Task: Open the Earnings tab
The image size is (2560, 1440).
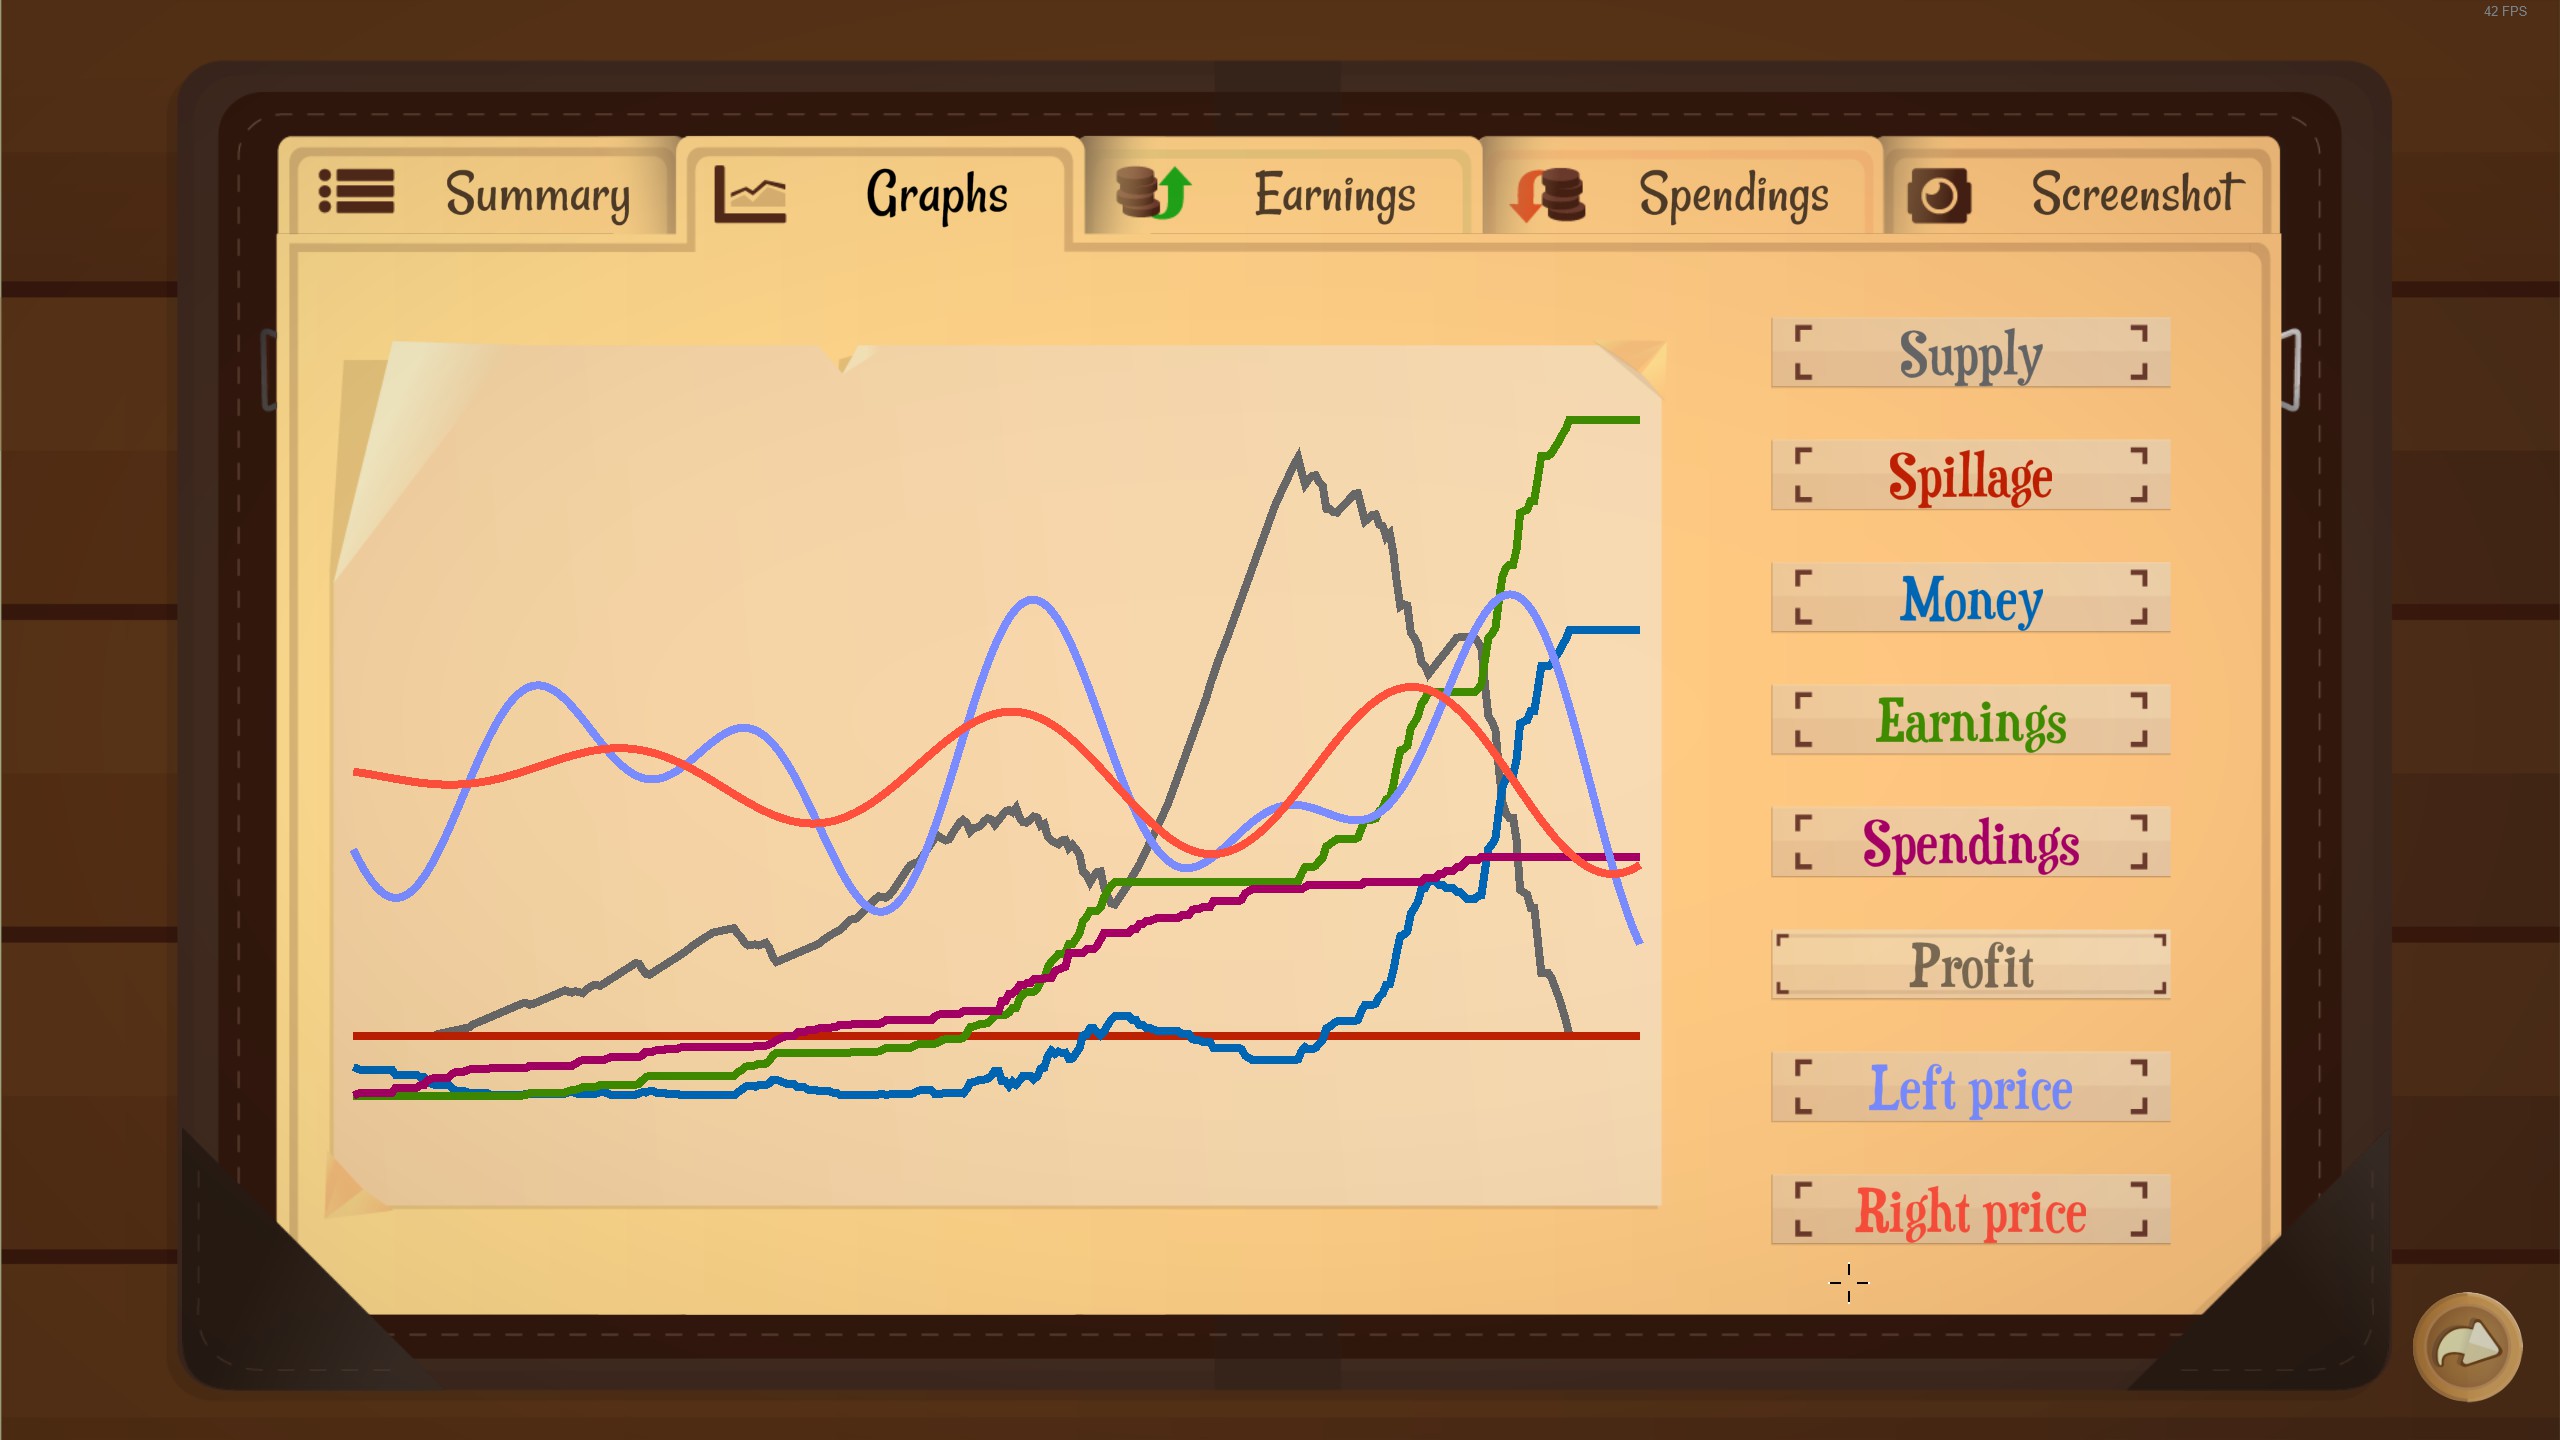Action: 1334,193
